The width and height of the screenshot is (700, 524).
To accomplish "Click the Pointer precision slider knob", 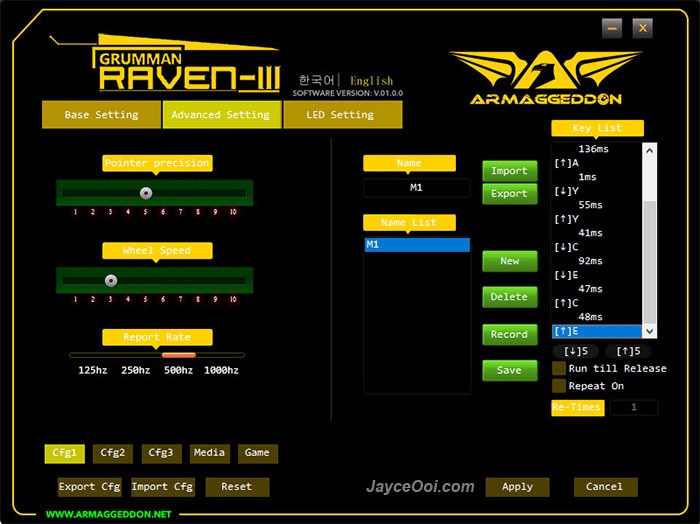I will [146, 193].
